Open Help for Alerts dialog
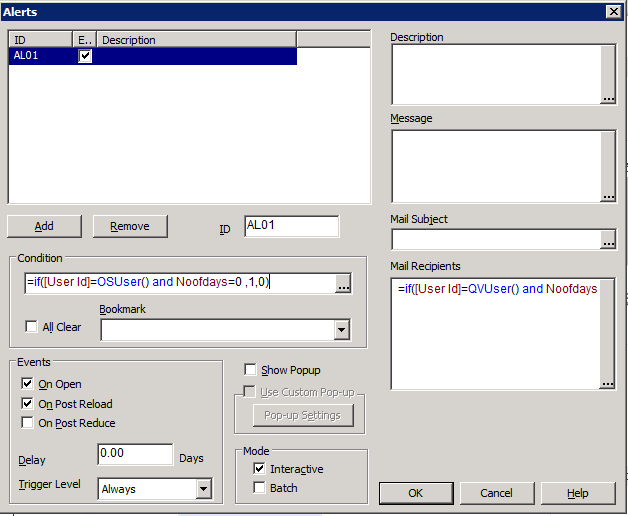628x516 pixels. [578, 493]
